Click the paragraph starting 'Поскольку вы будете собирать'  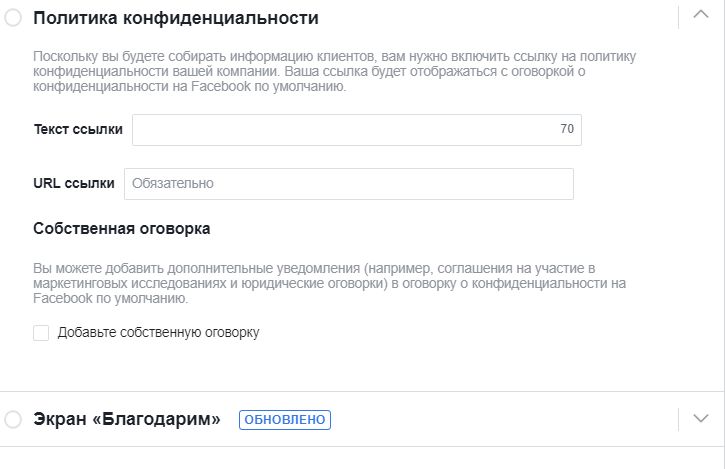pyautogui.click(x=334, y=71)
